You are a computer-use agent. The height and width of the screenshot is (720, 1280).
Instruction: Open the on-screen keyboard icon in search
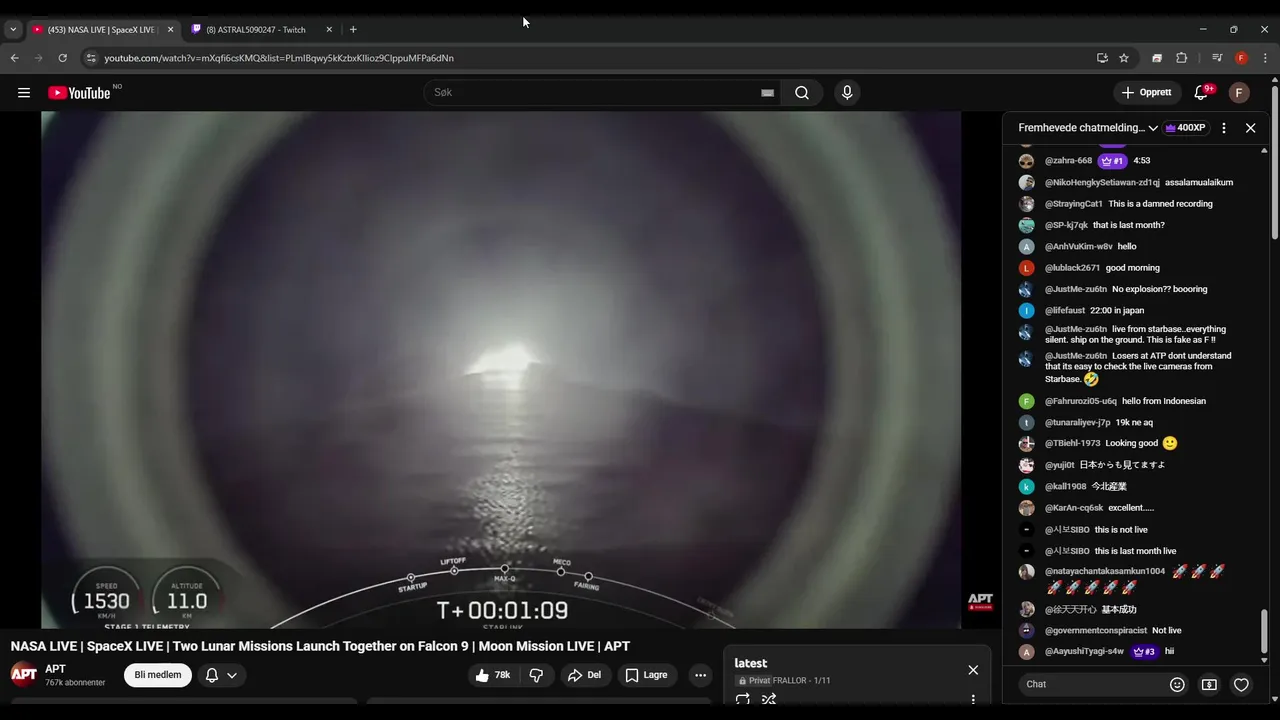(x=767, y=93)
